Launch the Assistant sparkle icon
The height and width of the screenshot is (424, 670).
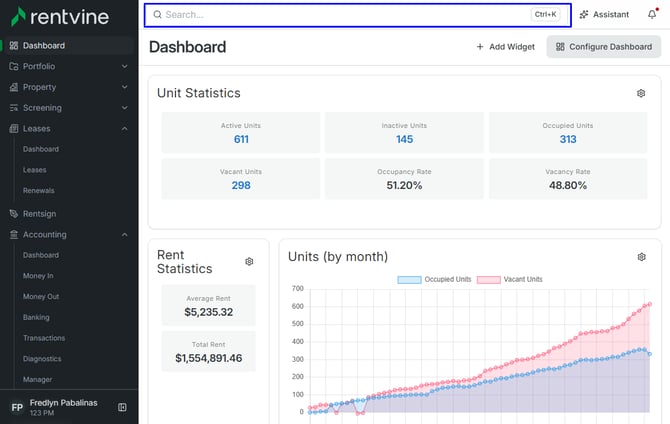[x=584, y=15]
